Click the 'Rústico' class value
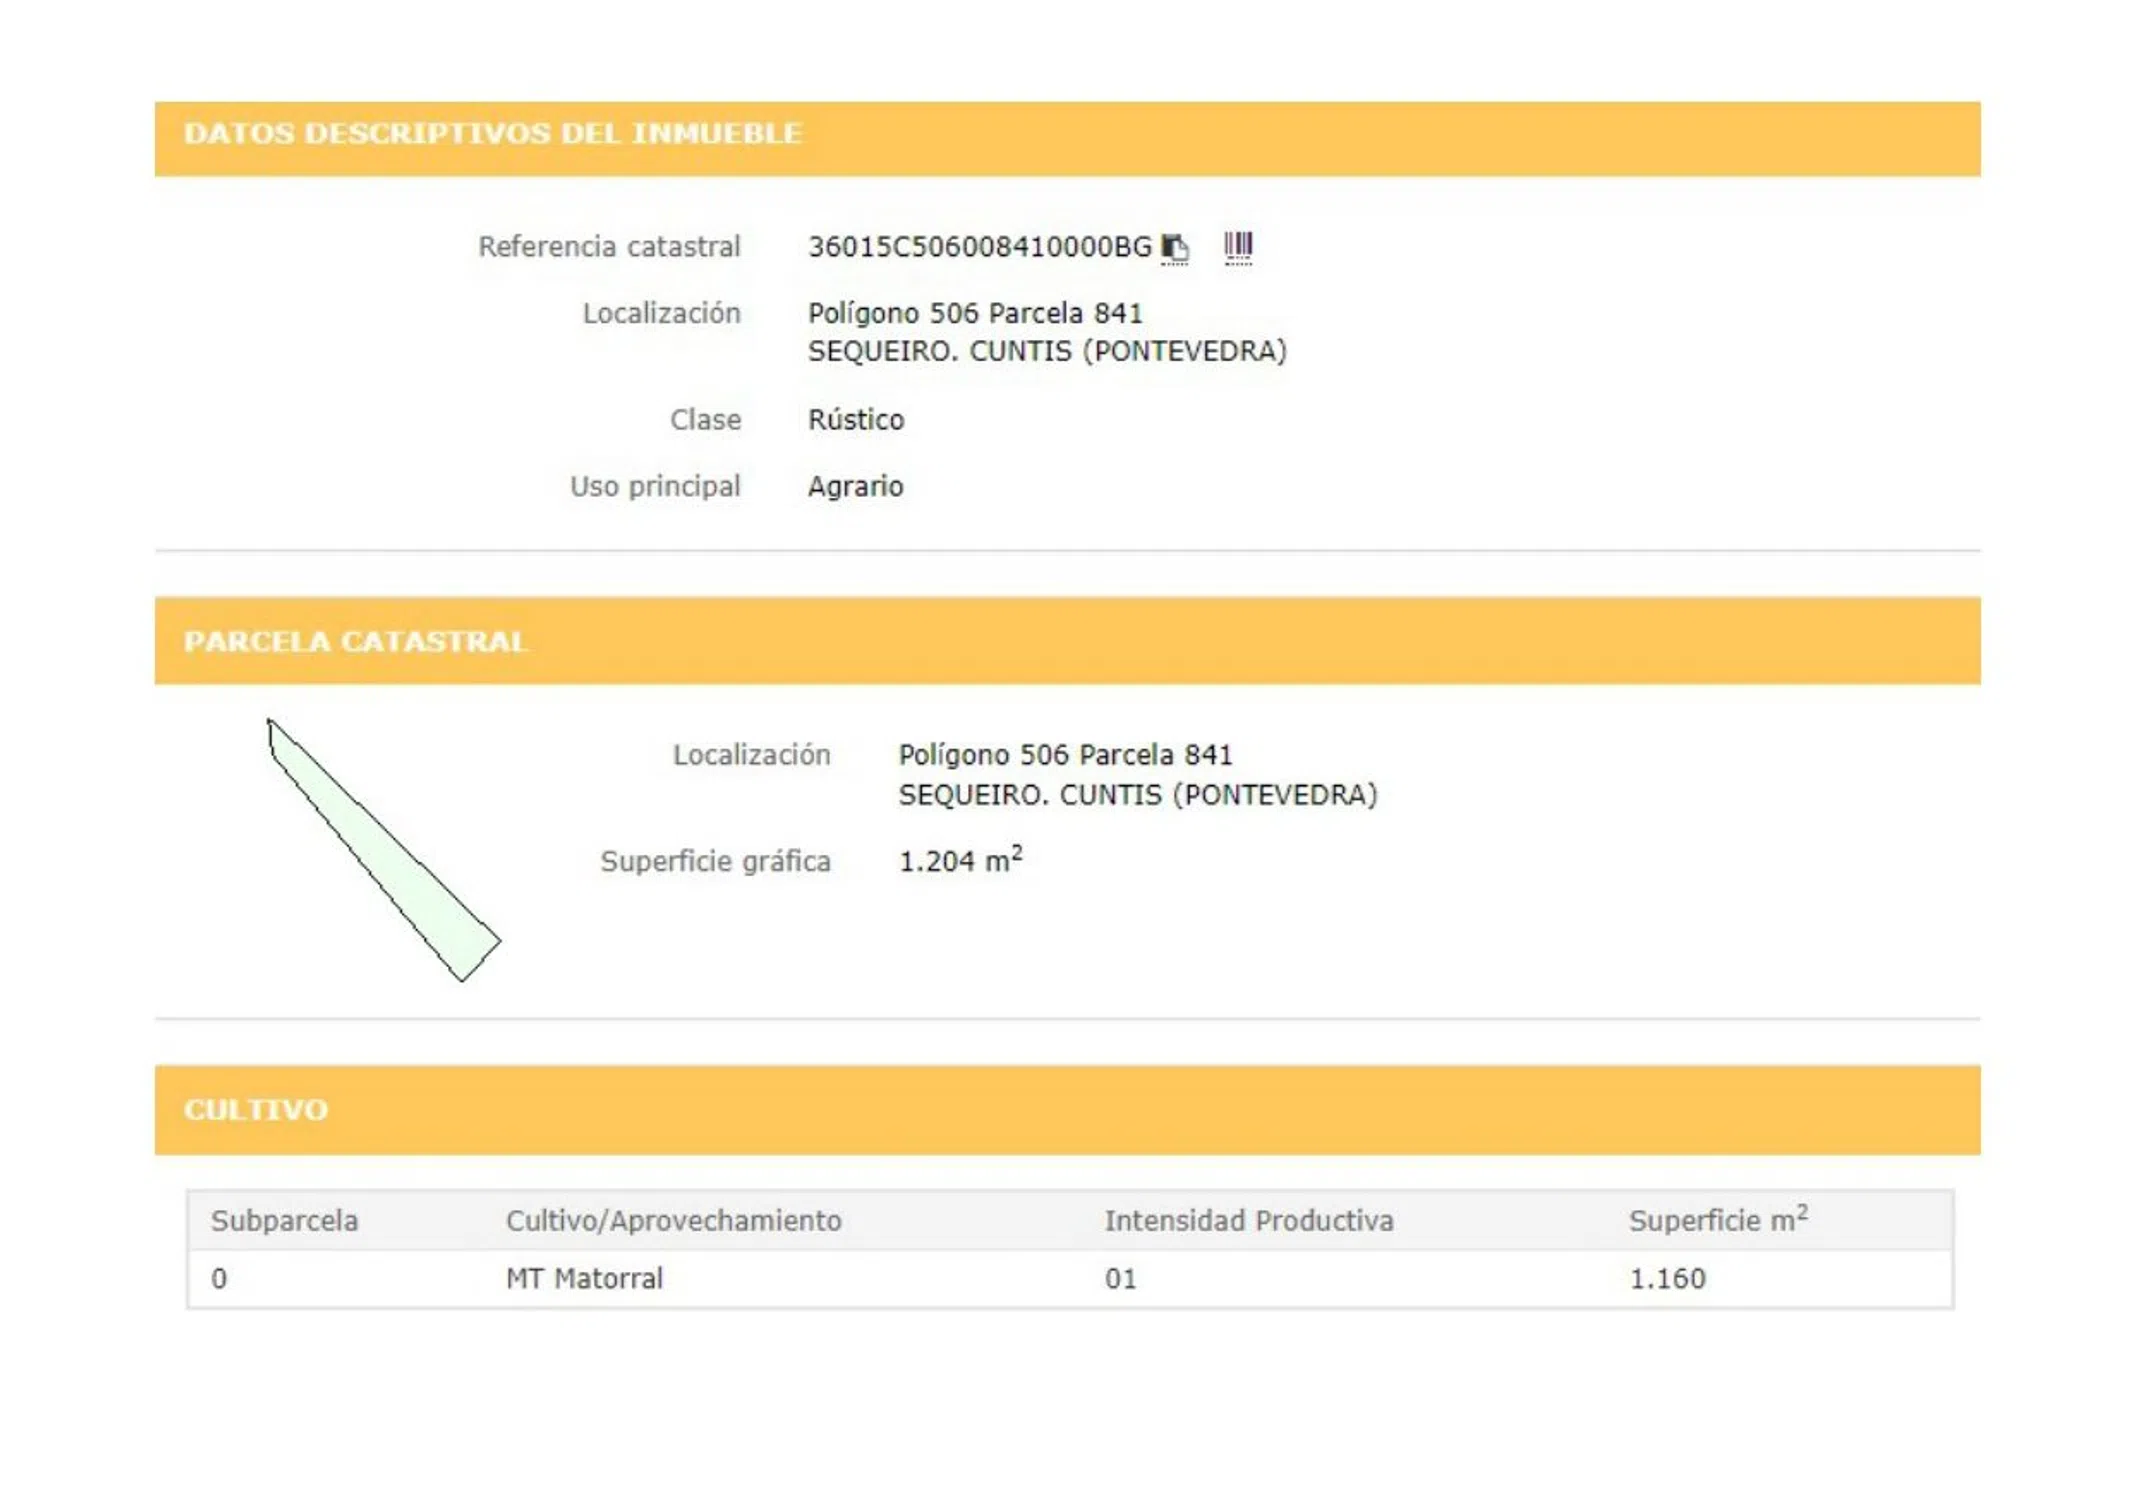2130x1500 pixels. tap(855, 420)
